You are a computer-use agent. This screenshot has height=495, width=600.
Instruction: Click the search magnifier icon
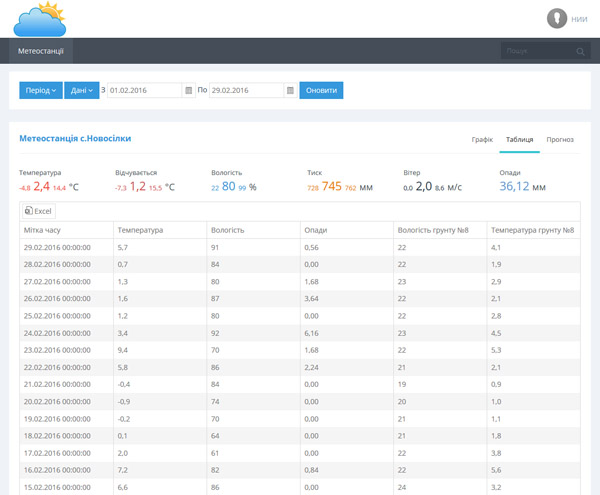pos(580,51)
